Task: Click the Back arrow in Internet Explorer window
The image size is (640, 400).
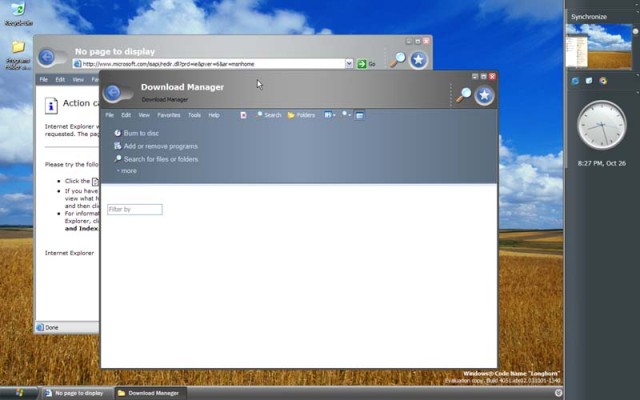Action: tap(47, 57)
